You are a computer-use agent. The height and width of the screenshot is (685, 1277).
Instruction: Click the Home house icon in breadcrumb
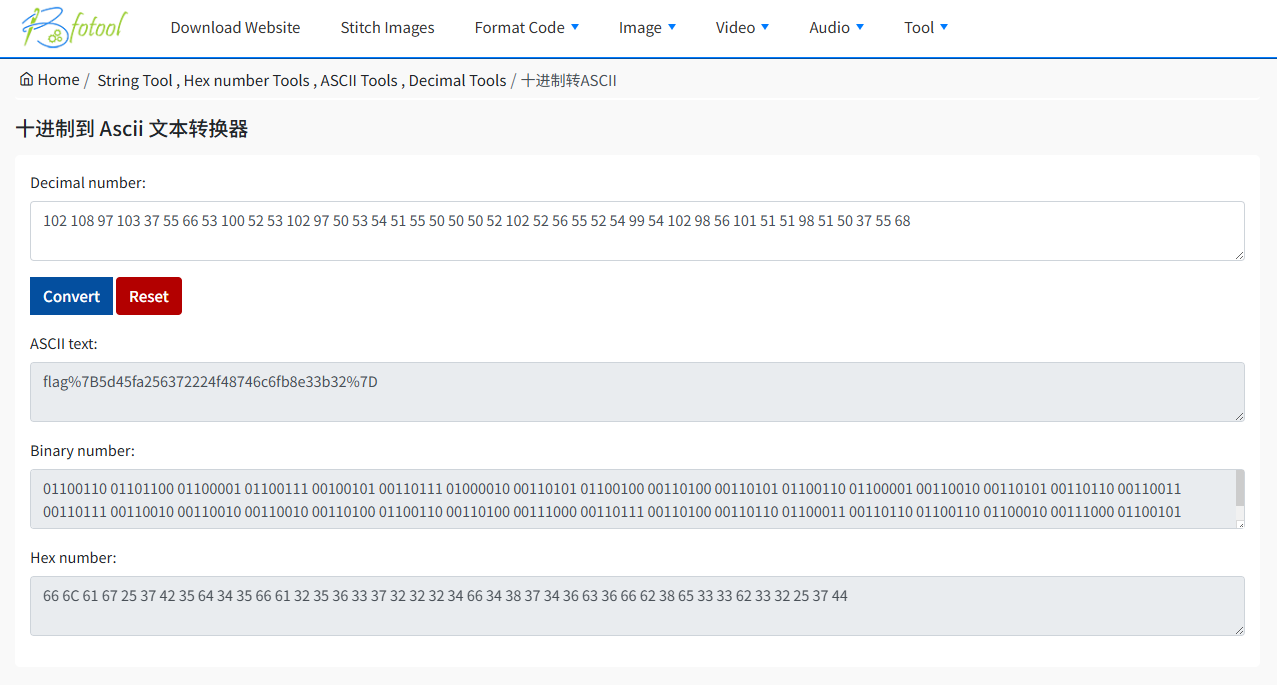[26, 79]
